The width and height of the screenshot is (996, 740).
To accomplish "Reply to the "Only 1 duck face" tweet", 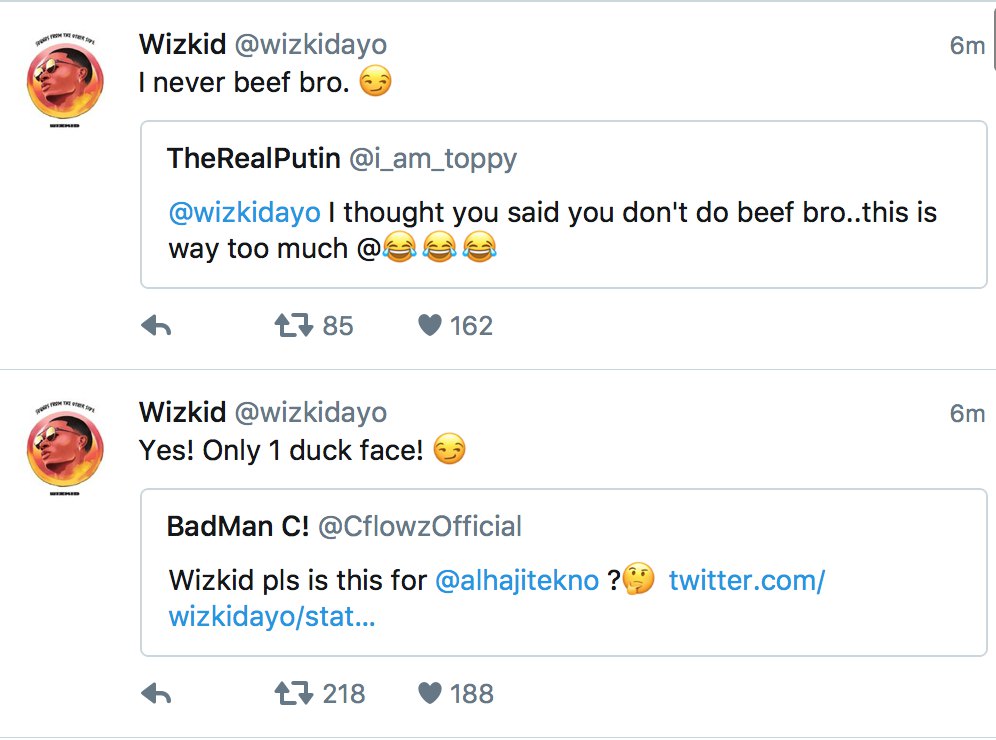I will [x=156, y=694].
